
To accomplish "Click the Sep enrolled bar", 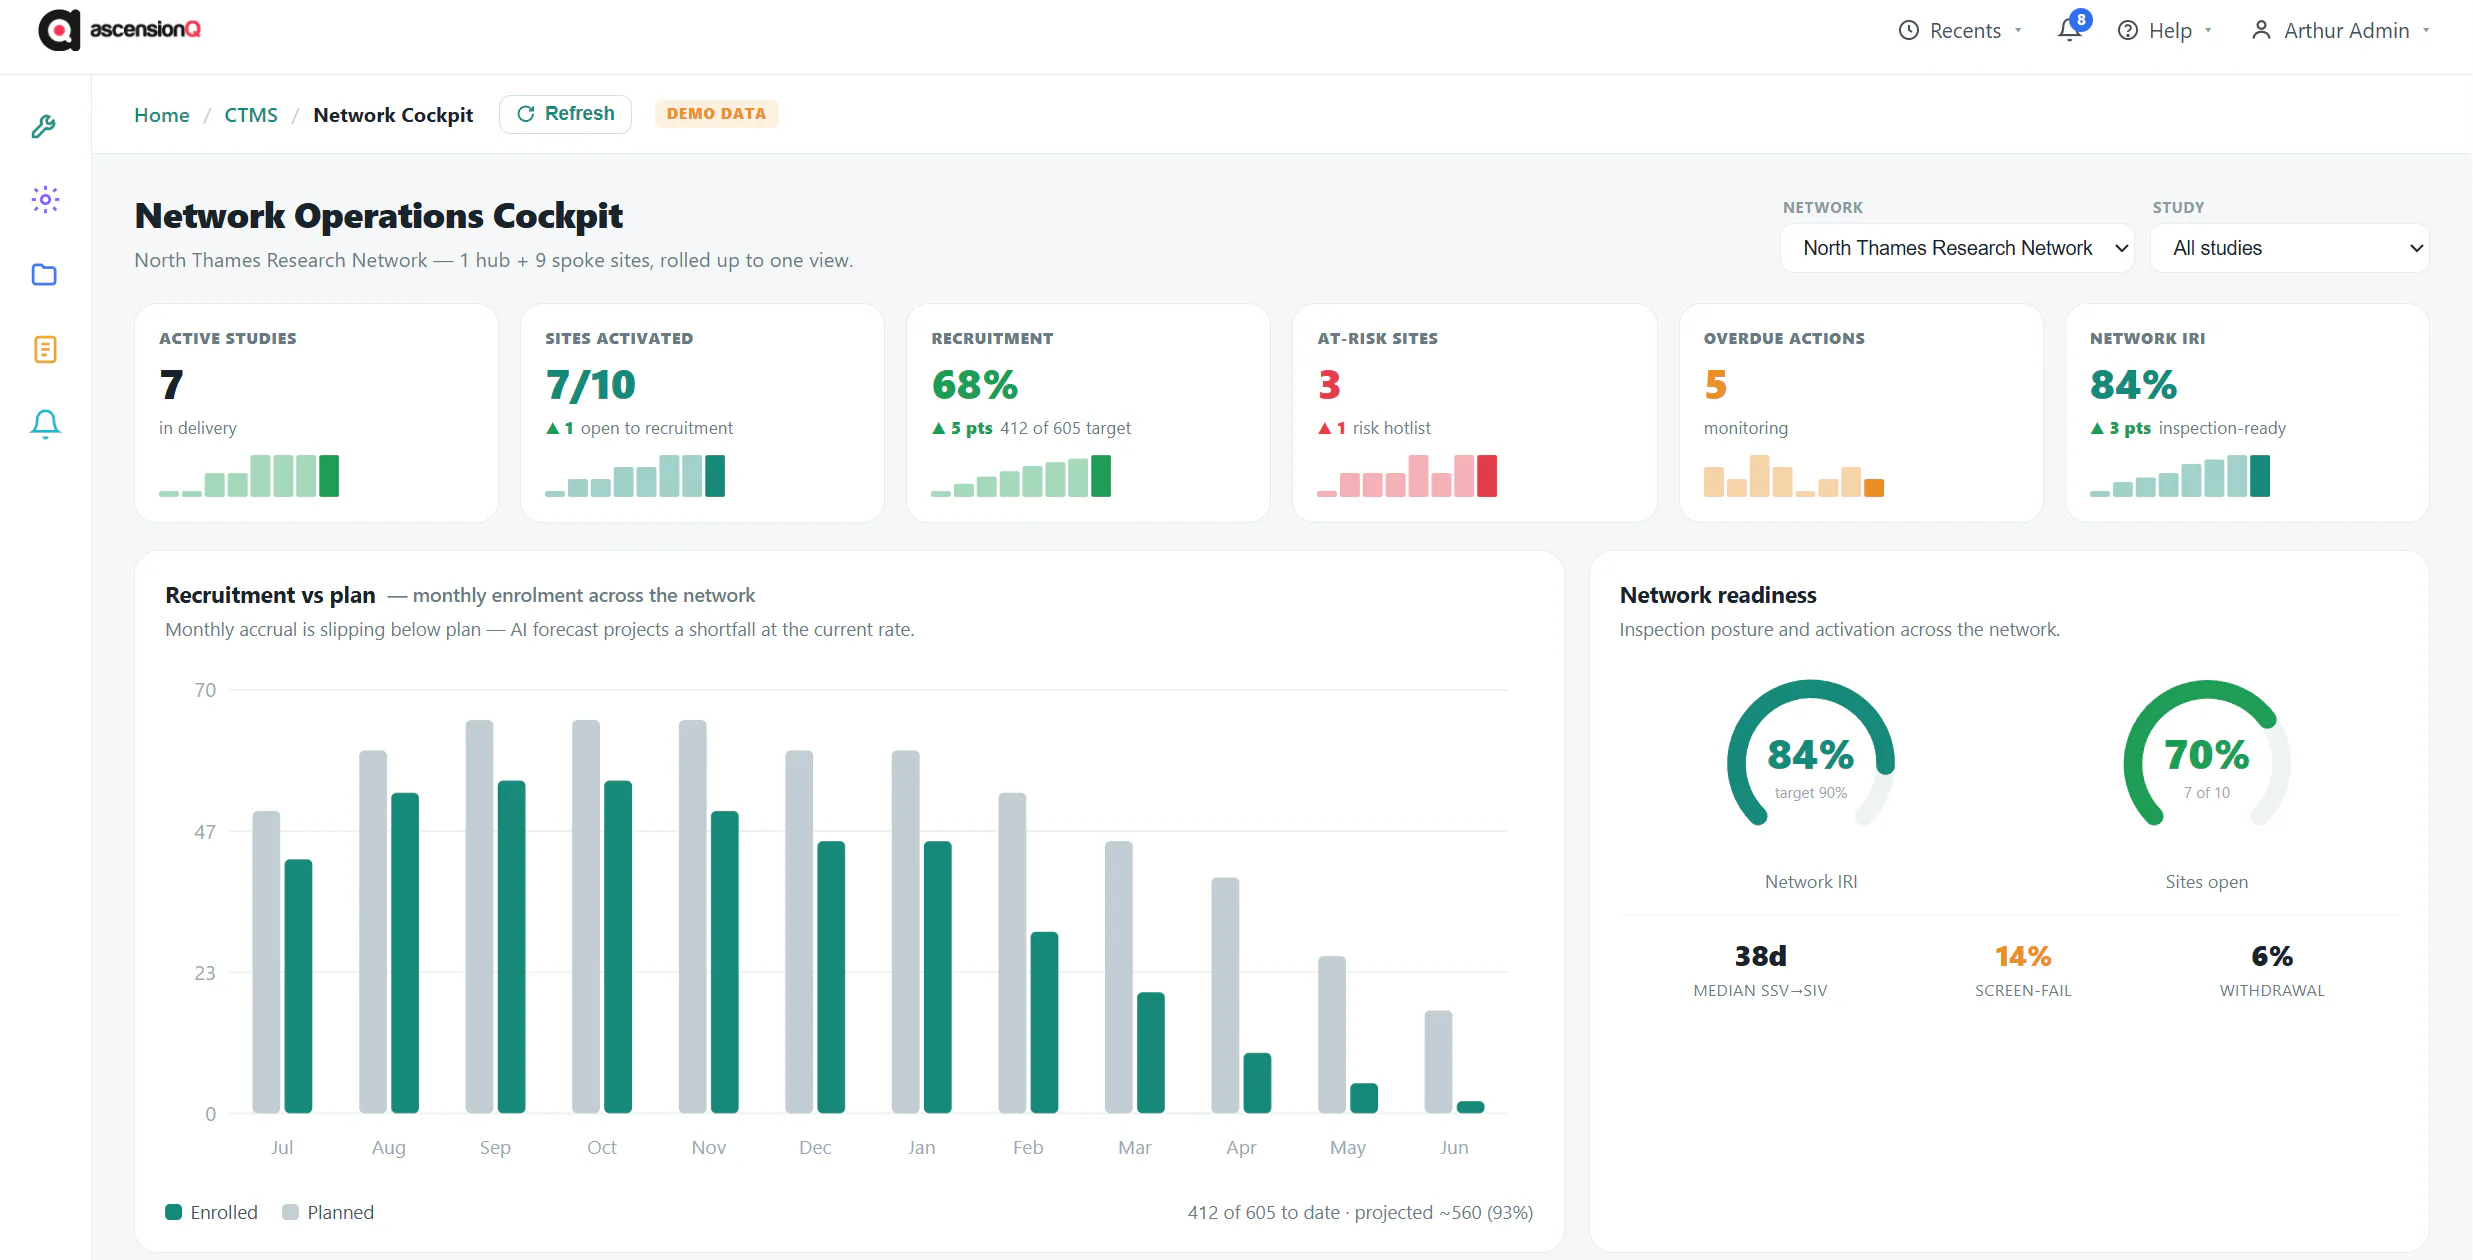I will [x=511, y=947].
